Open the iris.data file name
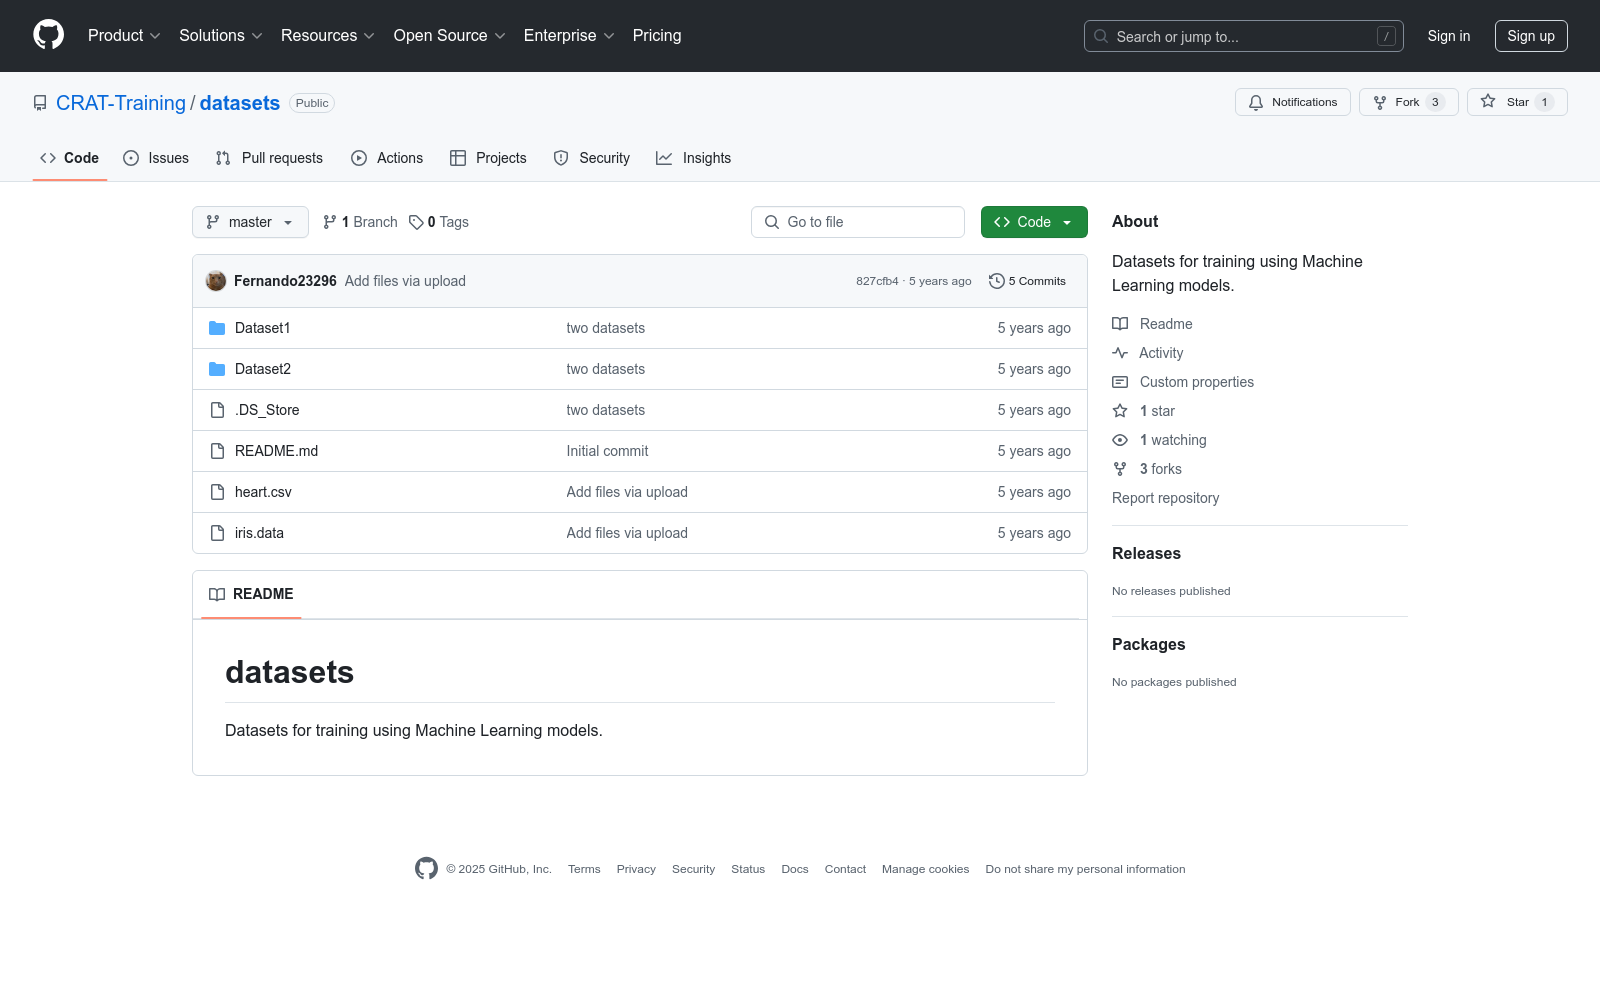The image size is (1600, 1000). 259,533
